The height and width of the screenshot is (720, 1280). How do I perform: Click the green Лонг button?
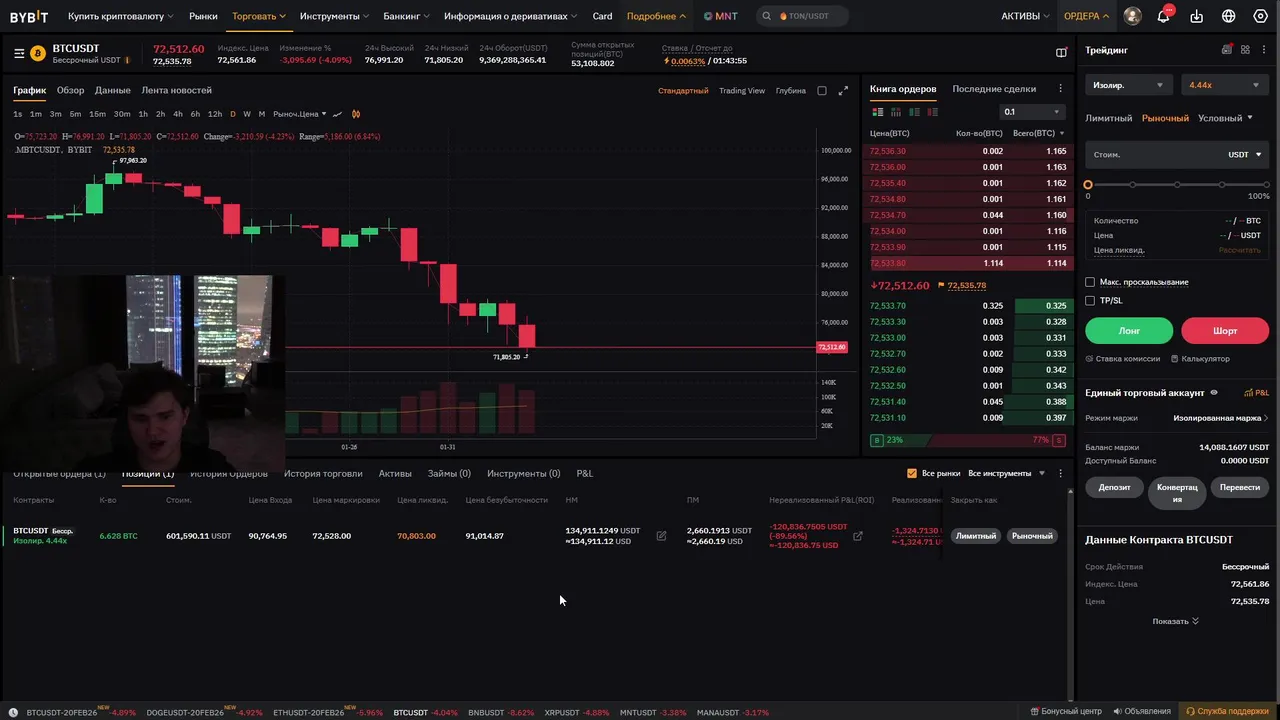coord(1129,330)
